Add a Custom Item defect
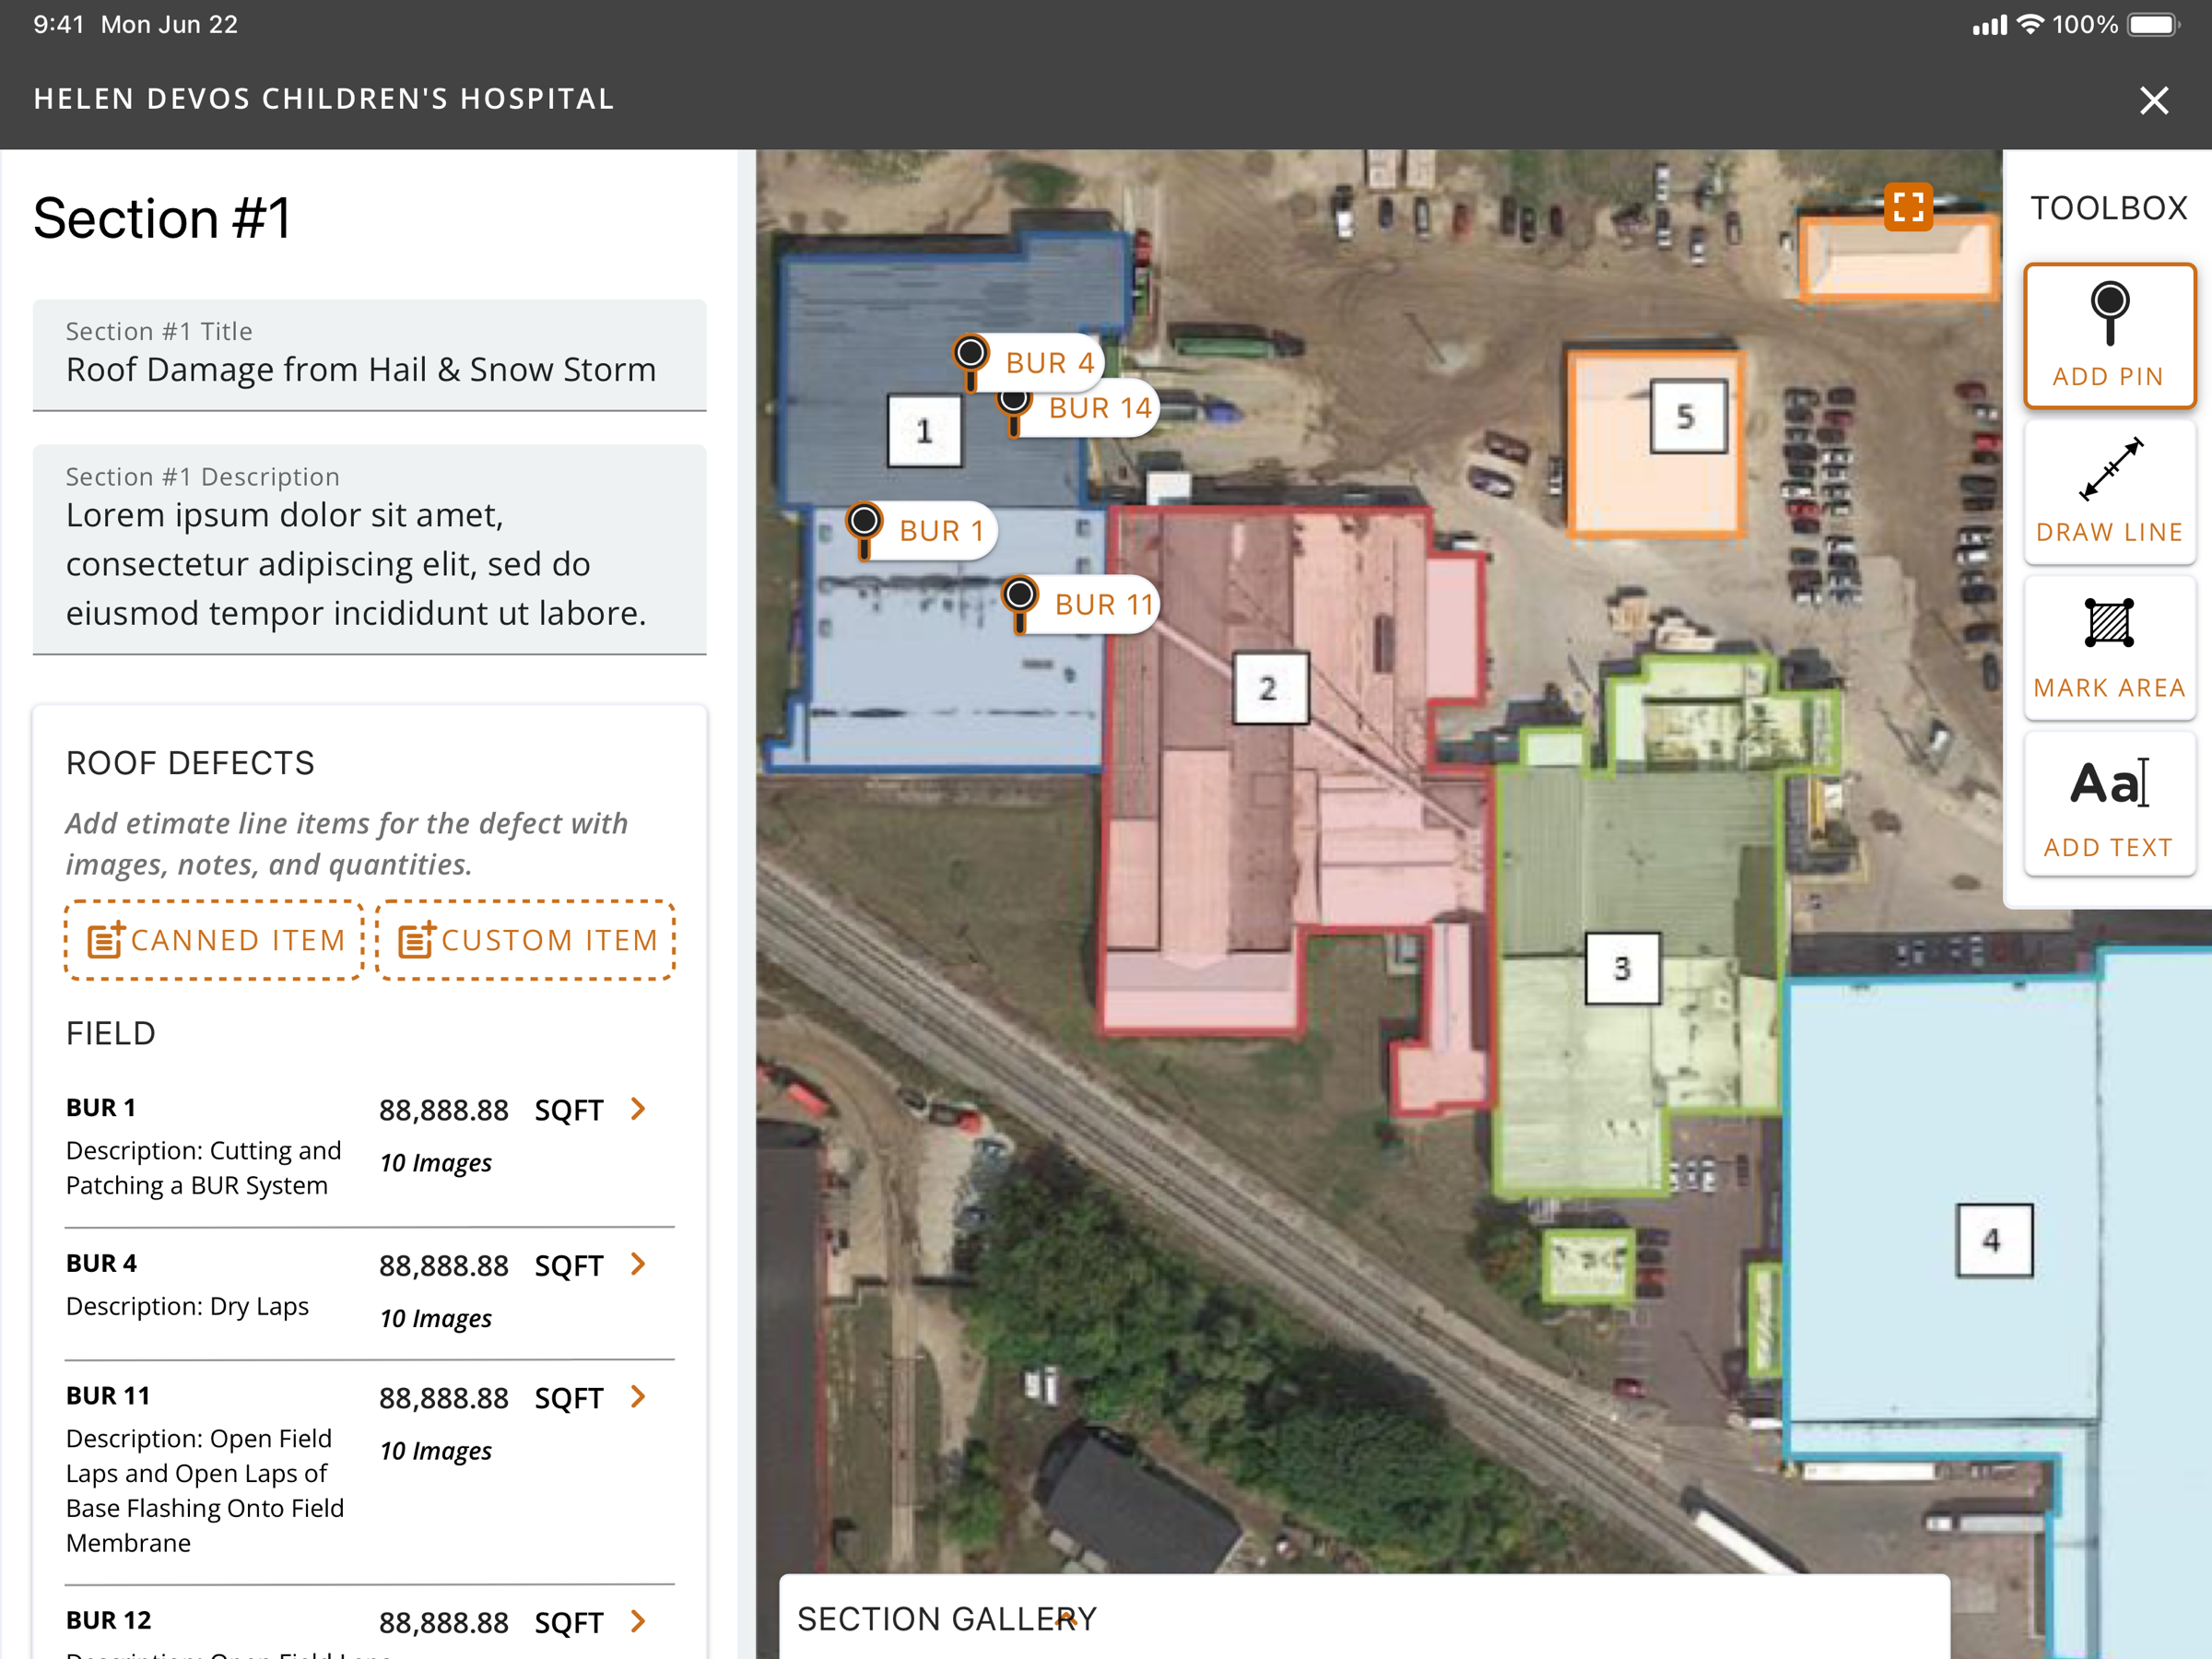Screen dimensions: 2212x1659 [525, 940]
